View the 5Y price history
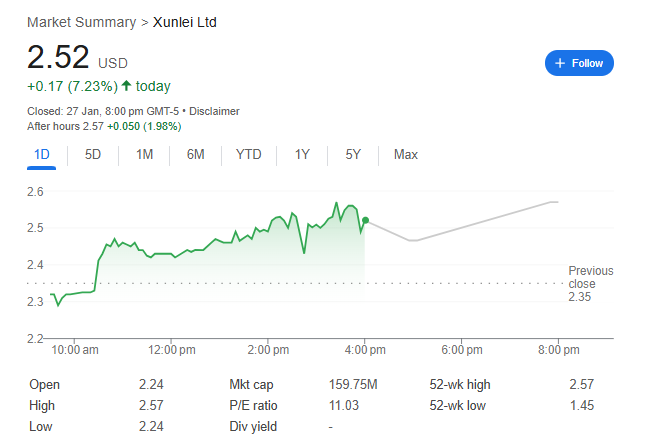 click(353, 154)
